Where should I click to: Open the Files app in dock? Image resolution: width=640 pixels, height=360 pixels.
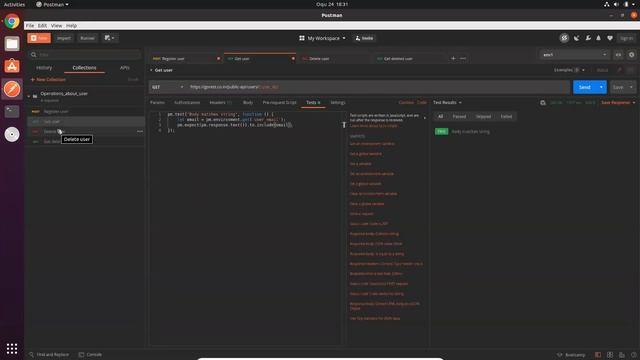point(12,44)
